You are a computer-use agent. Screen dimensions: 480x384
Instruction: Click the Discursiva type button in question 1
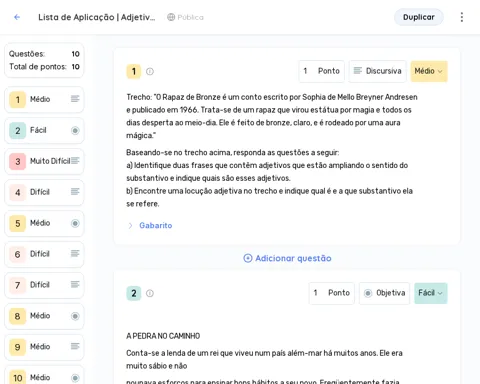[x=377, y=71]
